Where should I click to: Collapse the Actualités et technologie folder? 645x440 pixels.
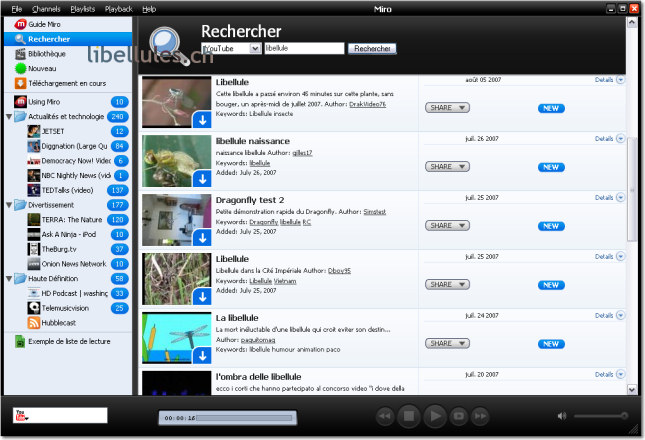(x=9, y=117)
